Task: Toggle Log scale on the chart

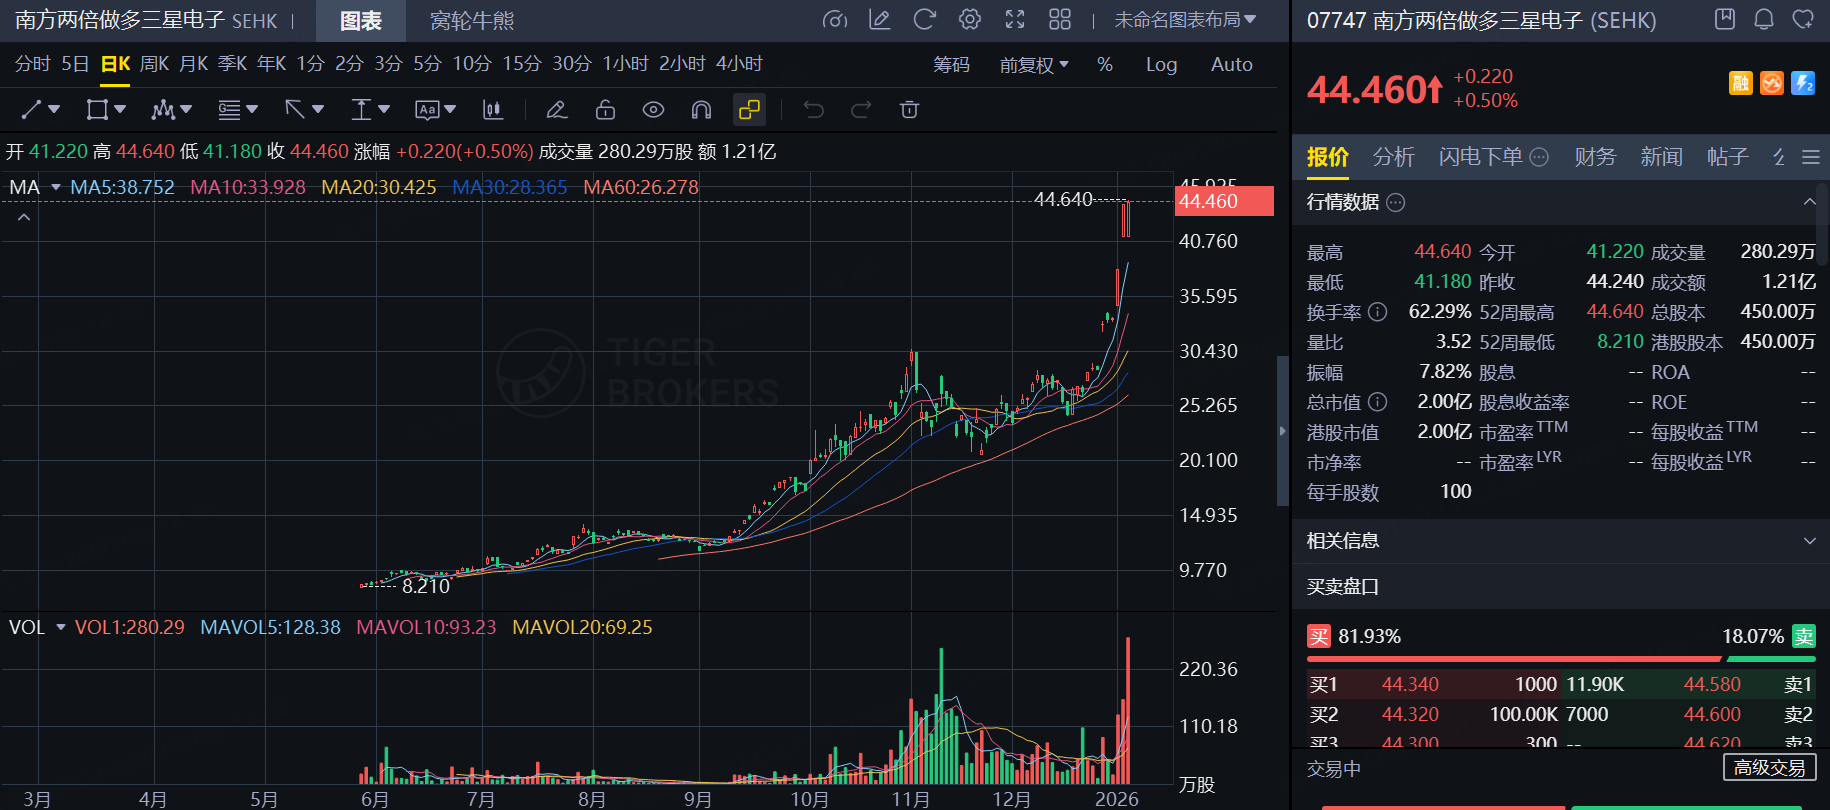Action: [1161, 65]
